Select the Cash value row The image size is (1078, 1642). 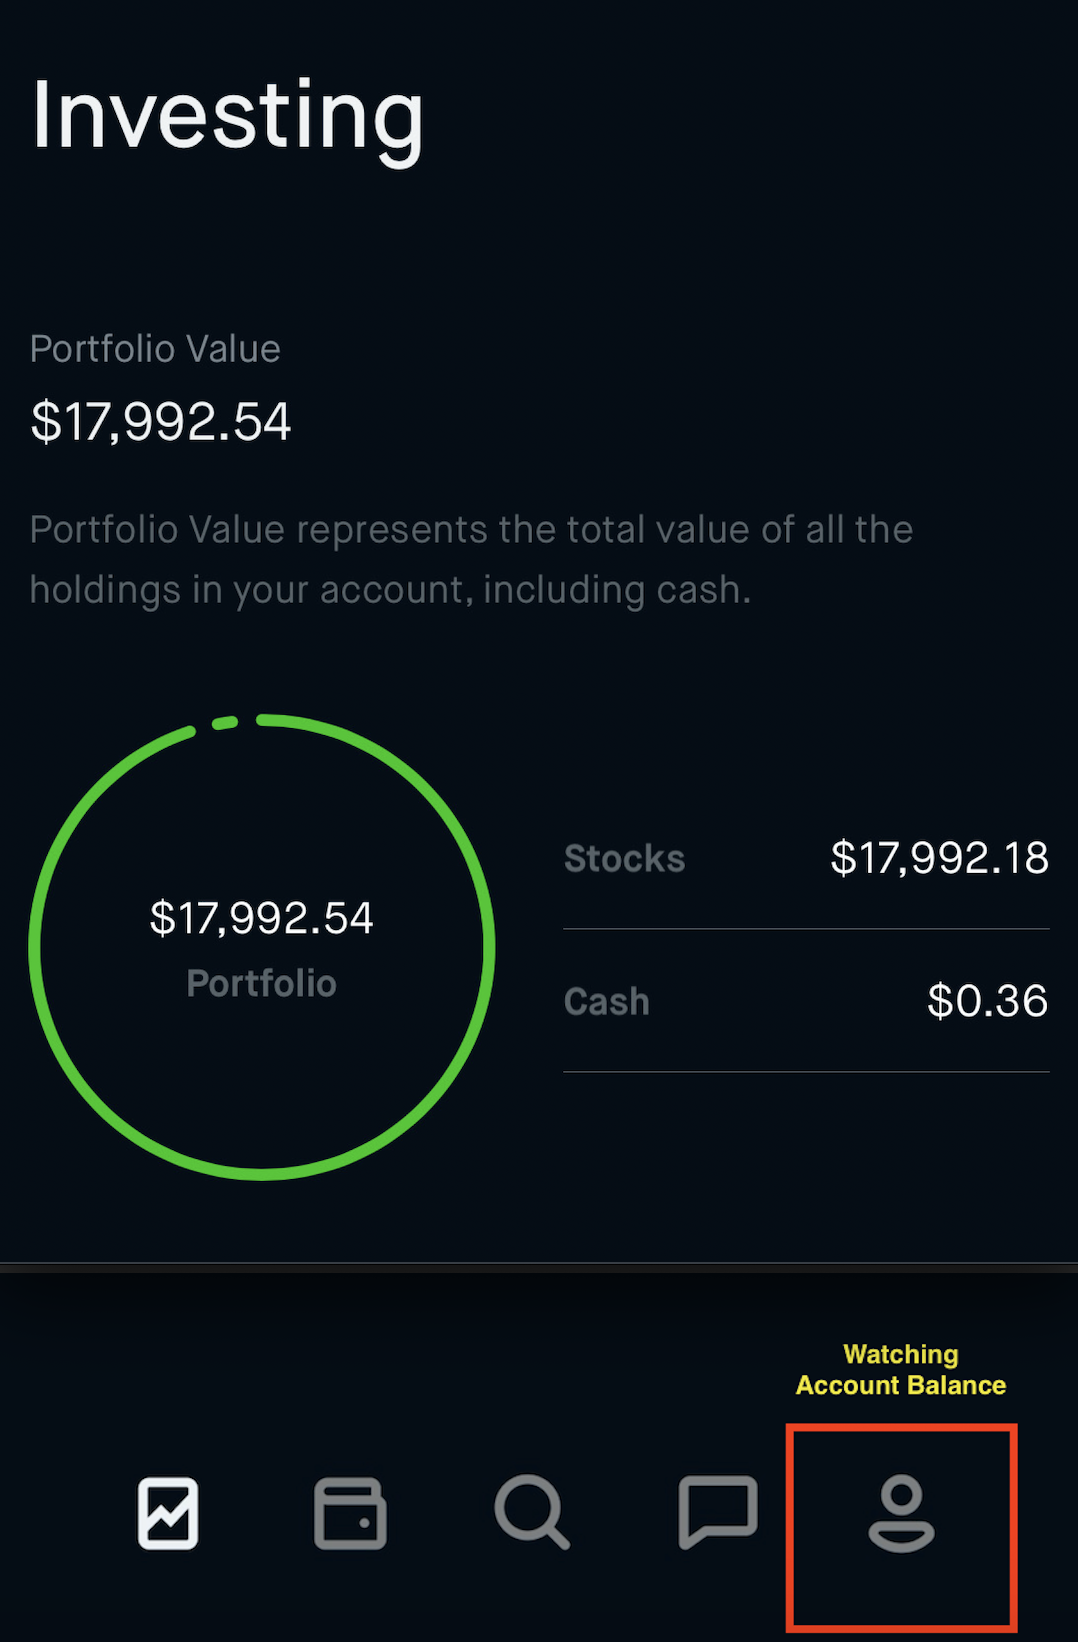(x=806, y=1001)
